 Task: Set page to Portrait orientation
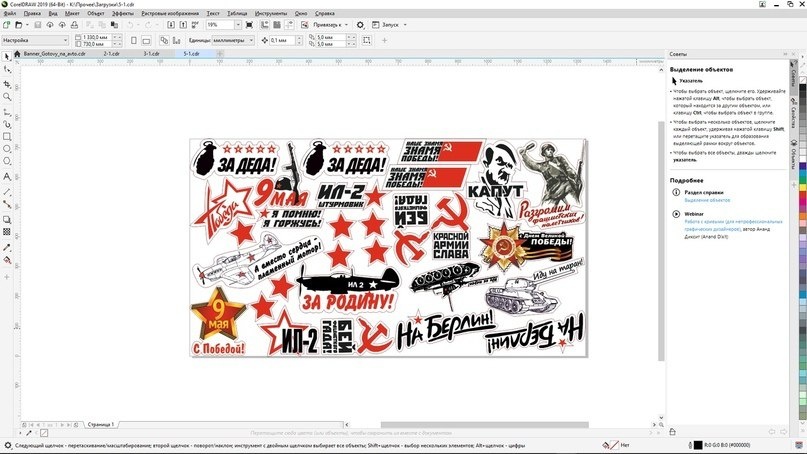point(134,40)
